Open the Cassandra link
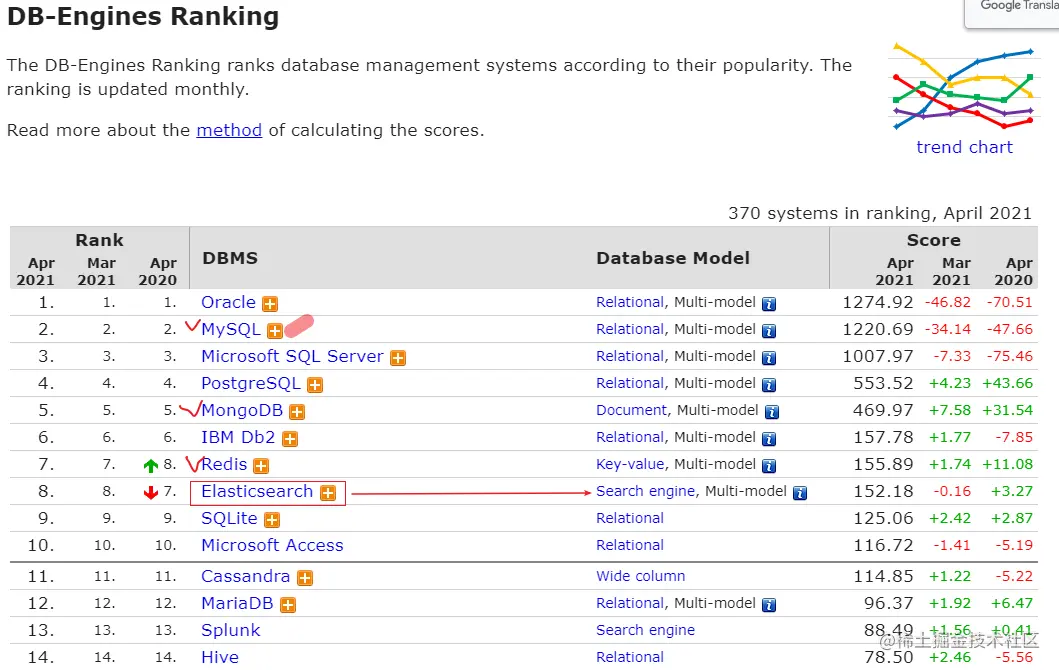 coord(246,576)
